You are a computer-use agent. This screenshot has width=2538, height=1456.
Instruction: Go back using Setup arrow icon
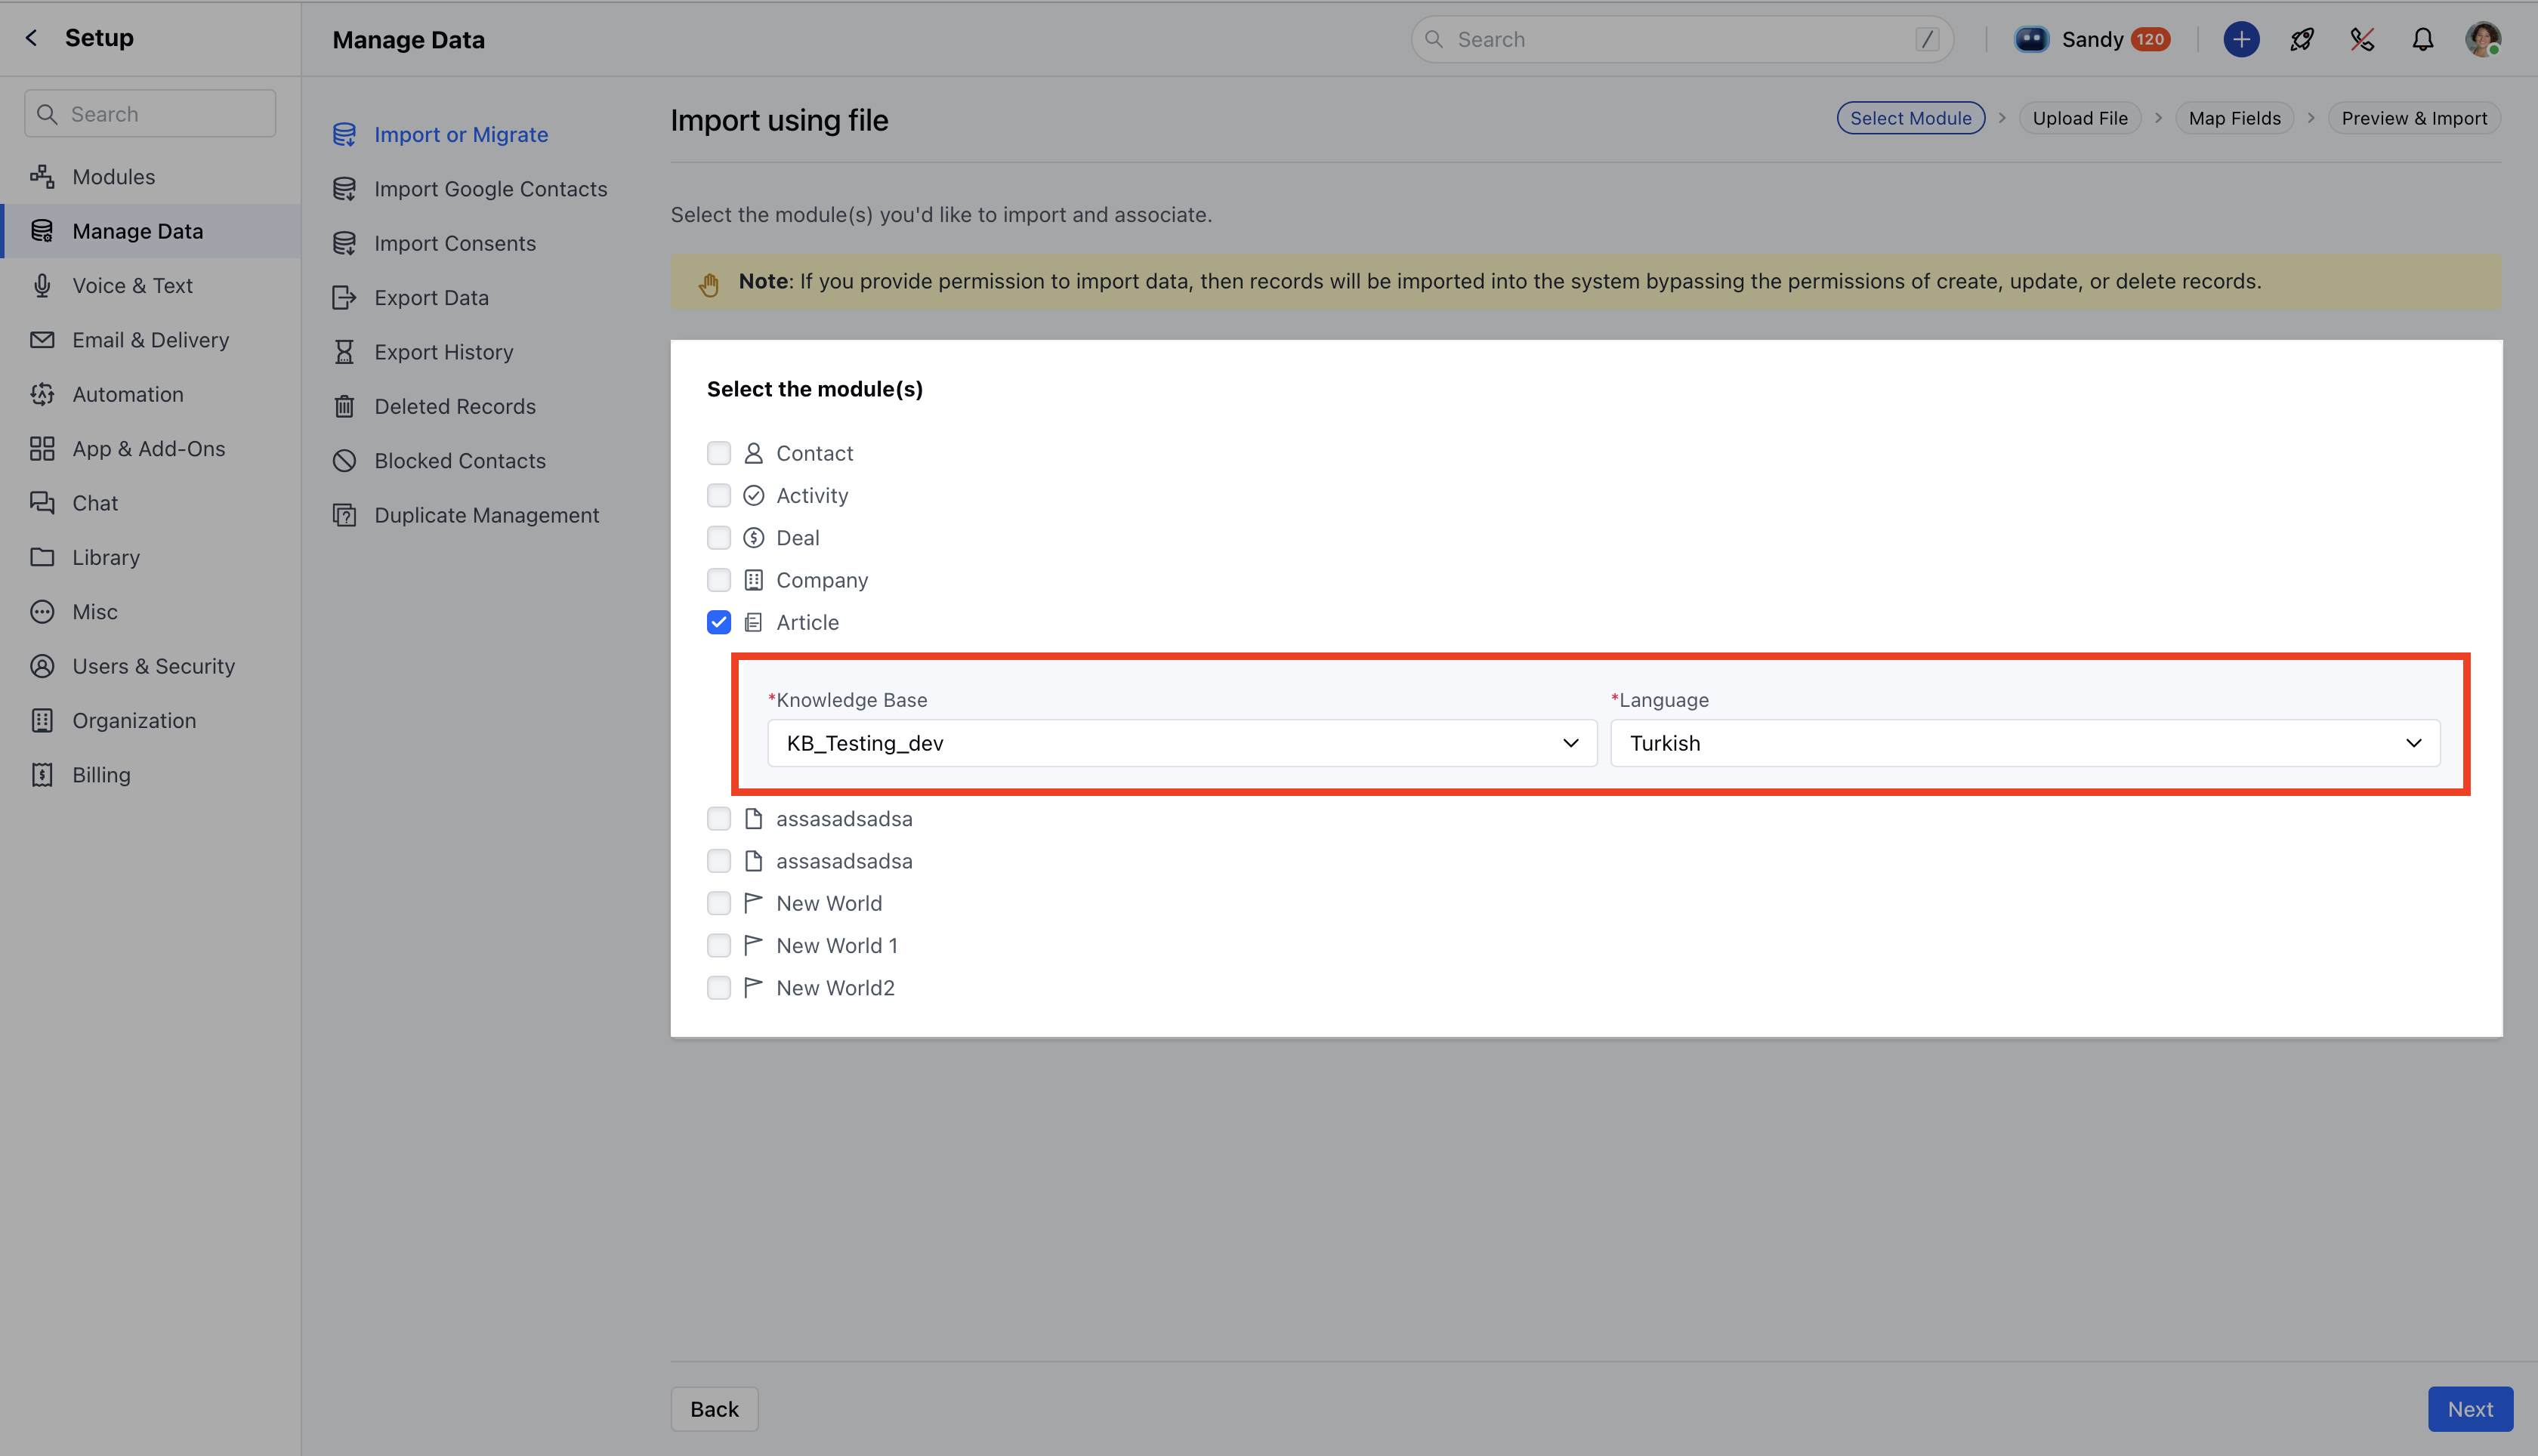tap(32, 38)
